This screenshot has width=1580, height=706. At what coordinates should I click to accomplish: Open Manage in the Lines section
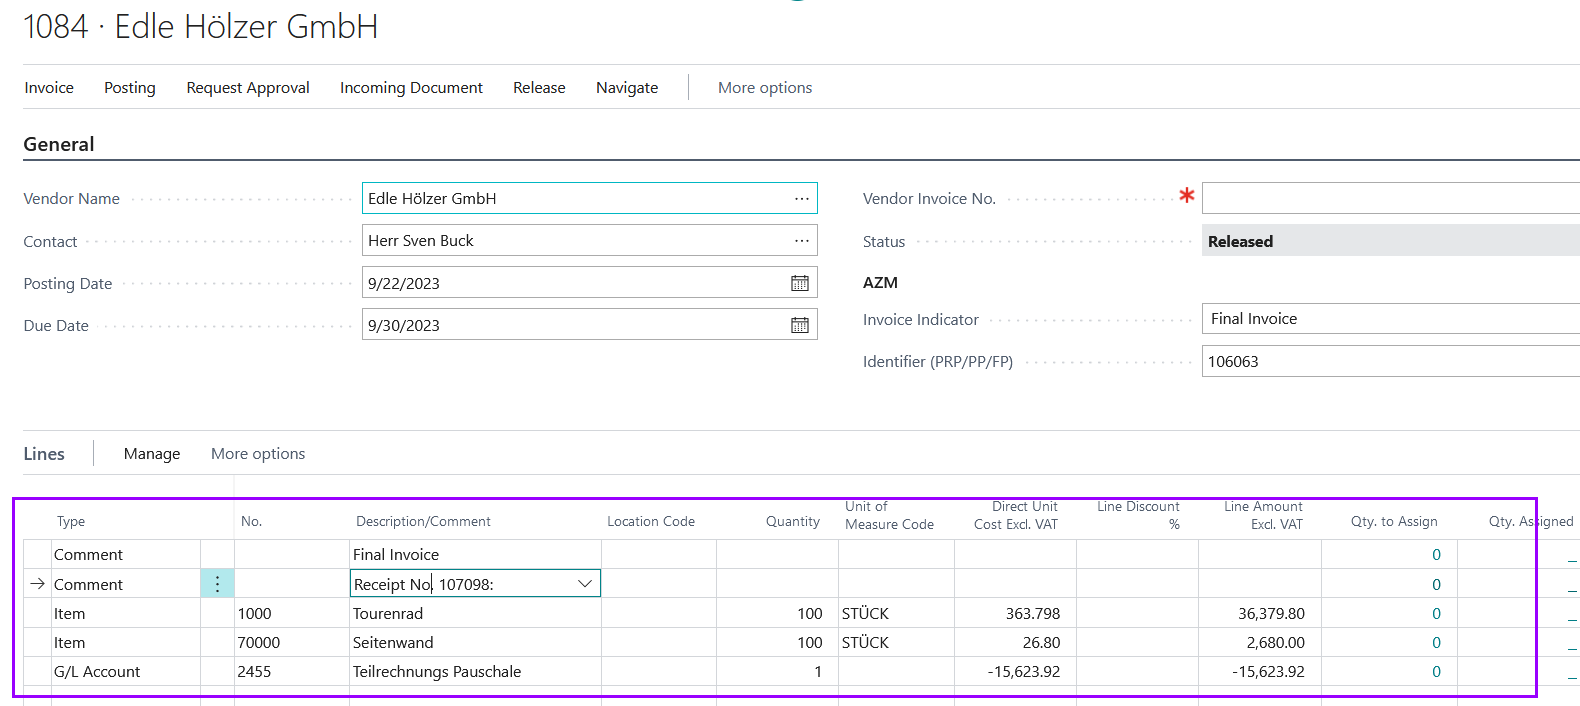(152, 454)
